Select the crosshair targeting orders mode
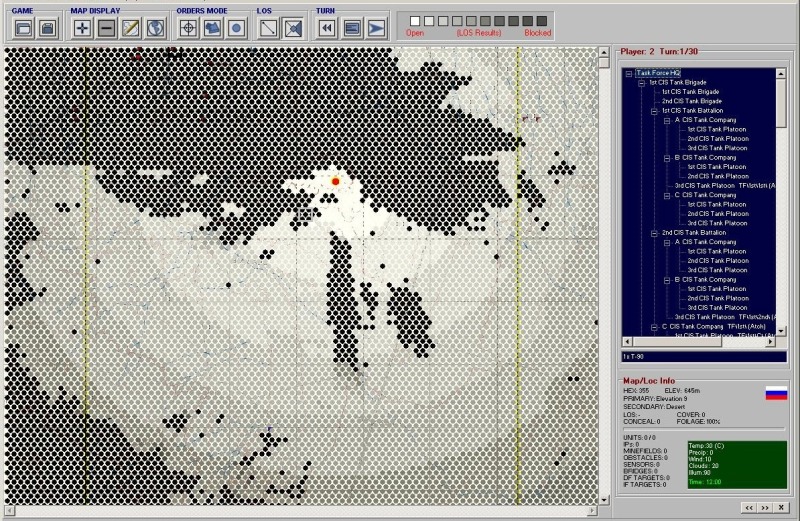800x521 pixels. (188, 28)
